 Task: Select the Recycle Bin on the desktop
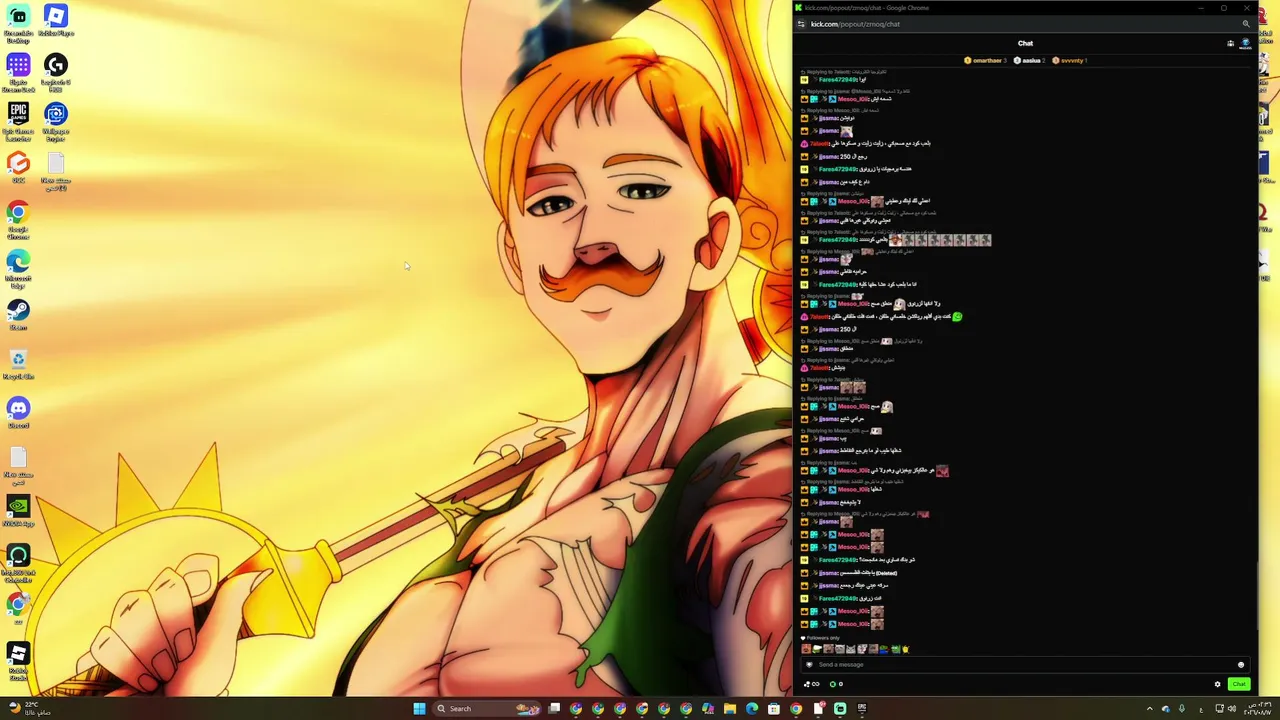pos(18,364)
